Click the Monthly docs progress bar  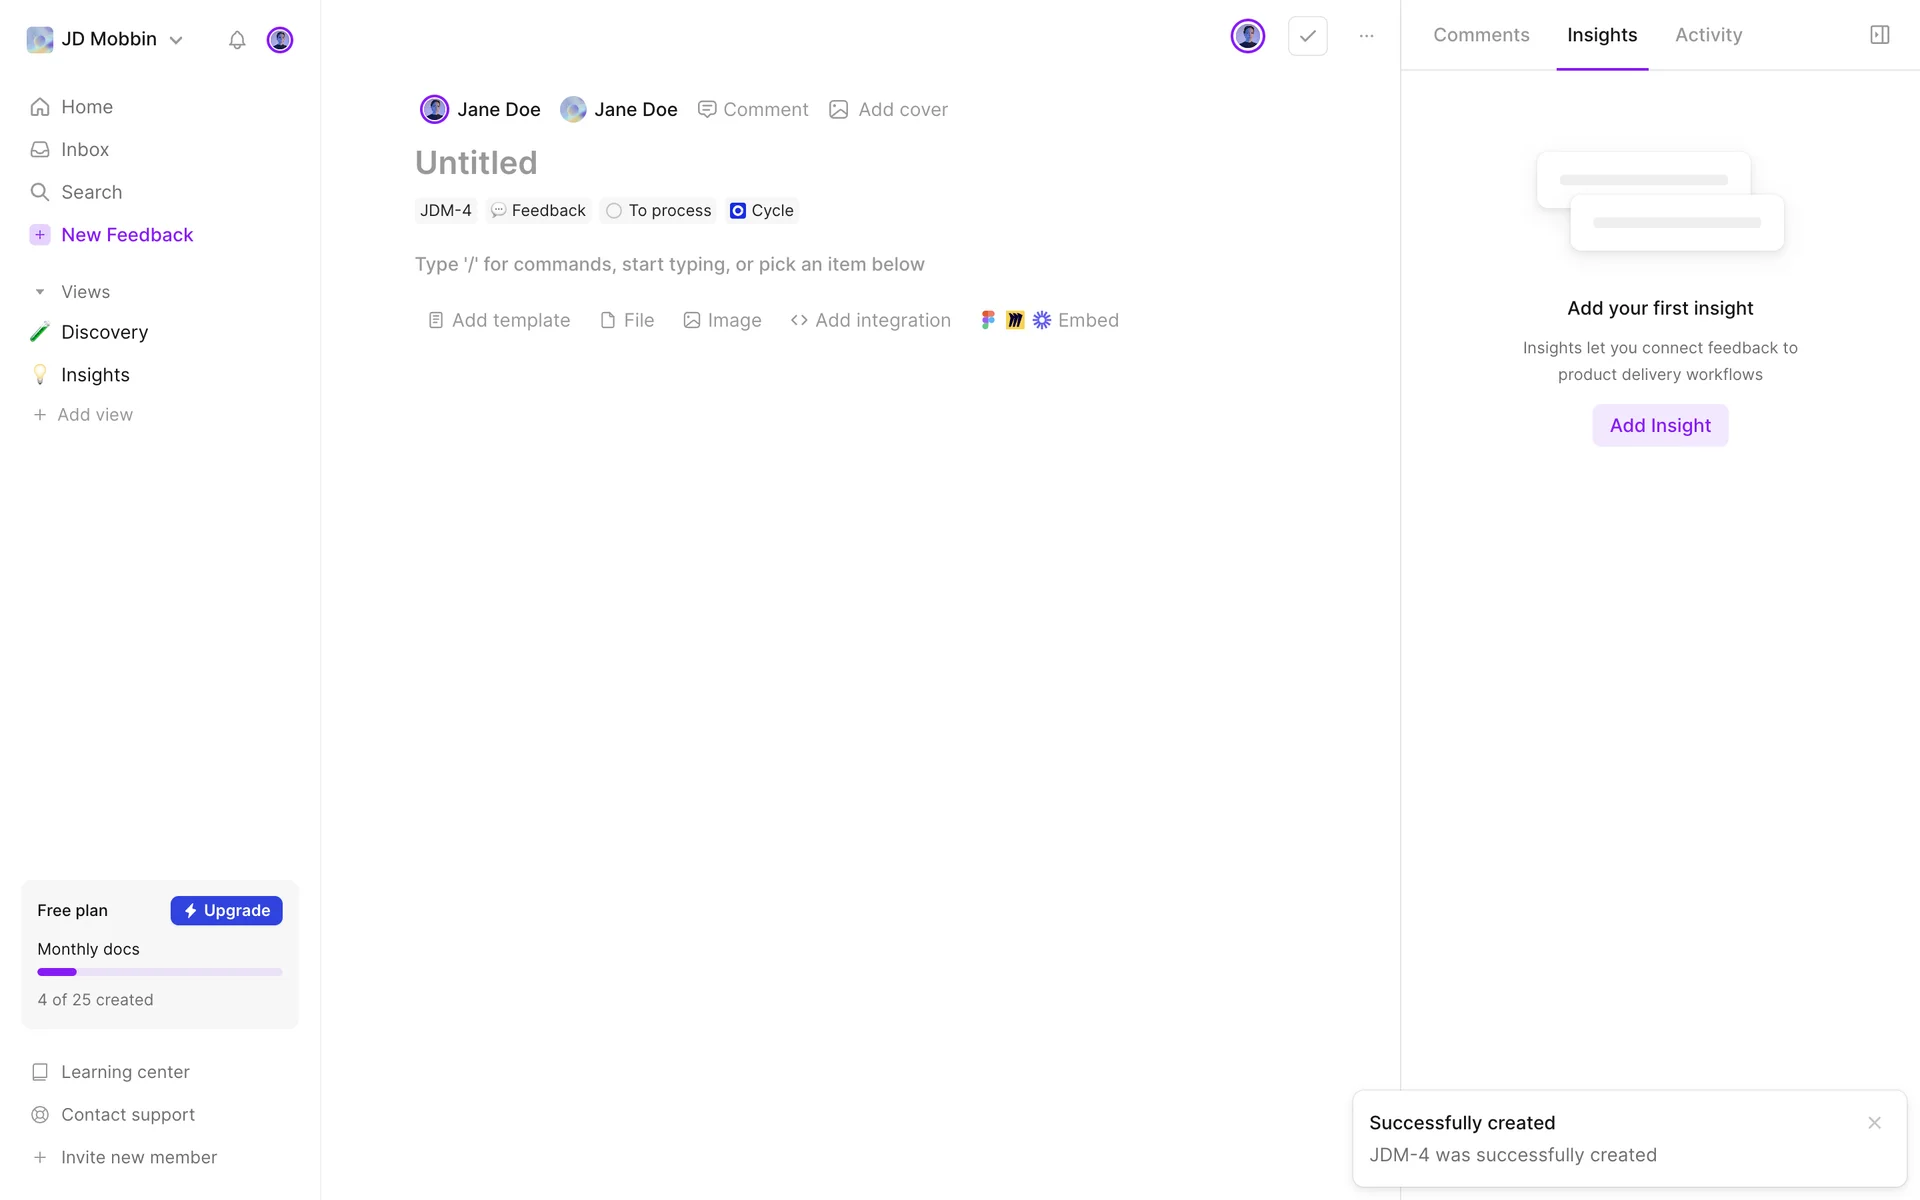point(160,972)
